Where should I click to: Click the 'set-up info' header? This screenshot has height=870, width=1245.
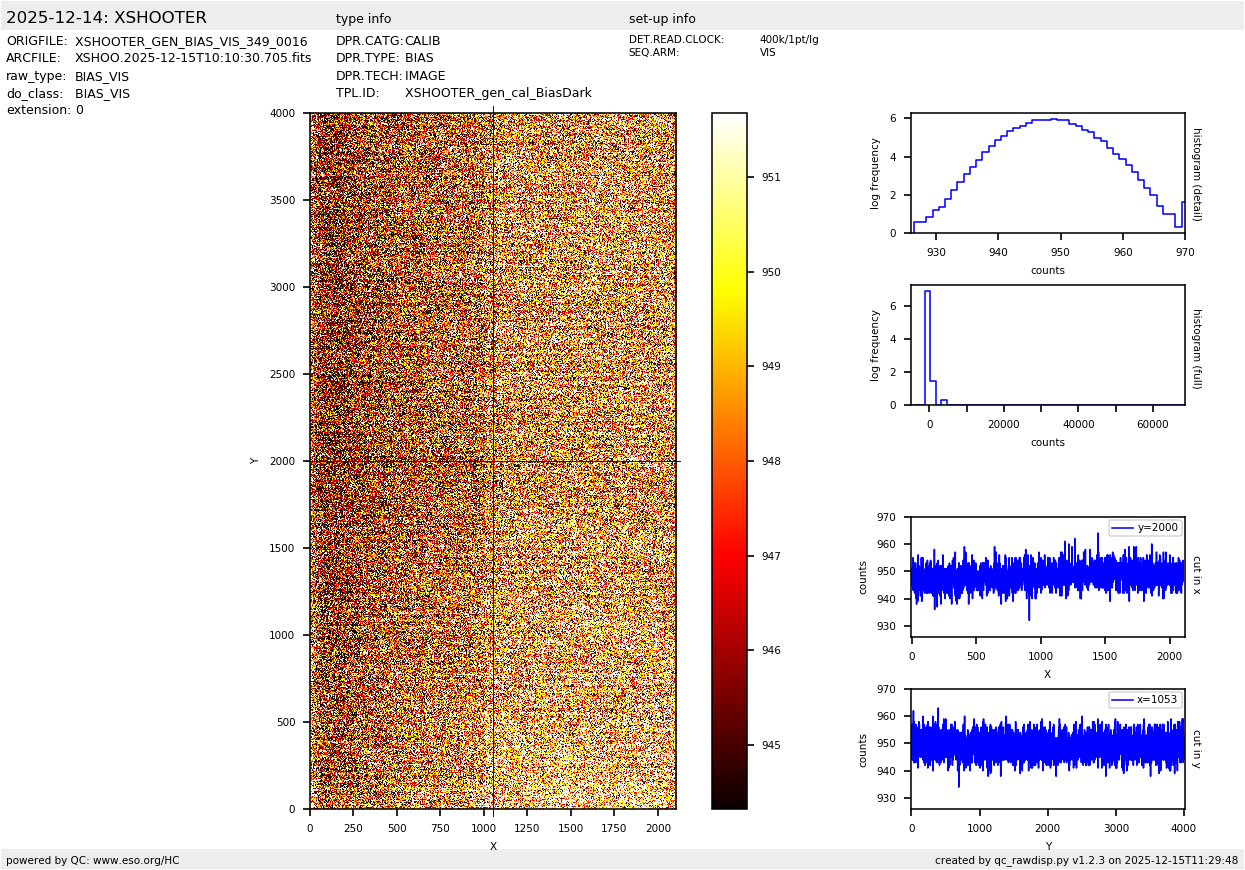coord(662,19)
